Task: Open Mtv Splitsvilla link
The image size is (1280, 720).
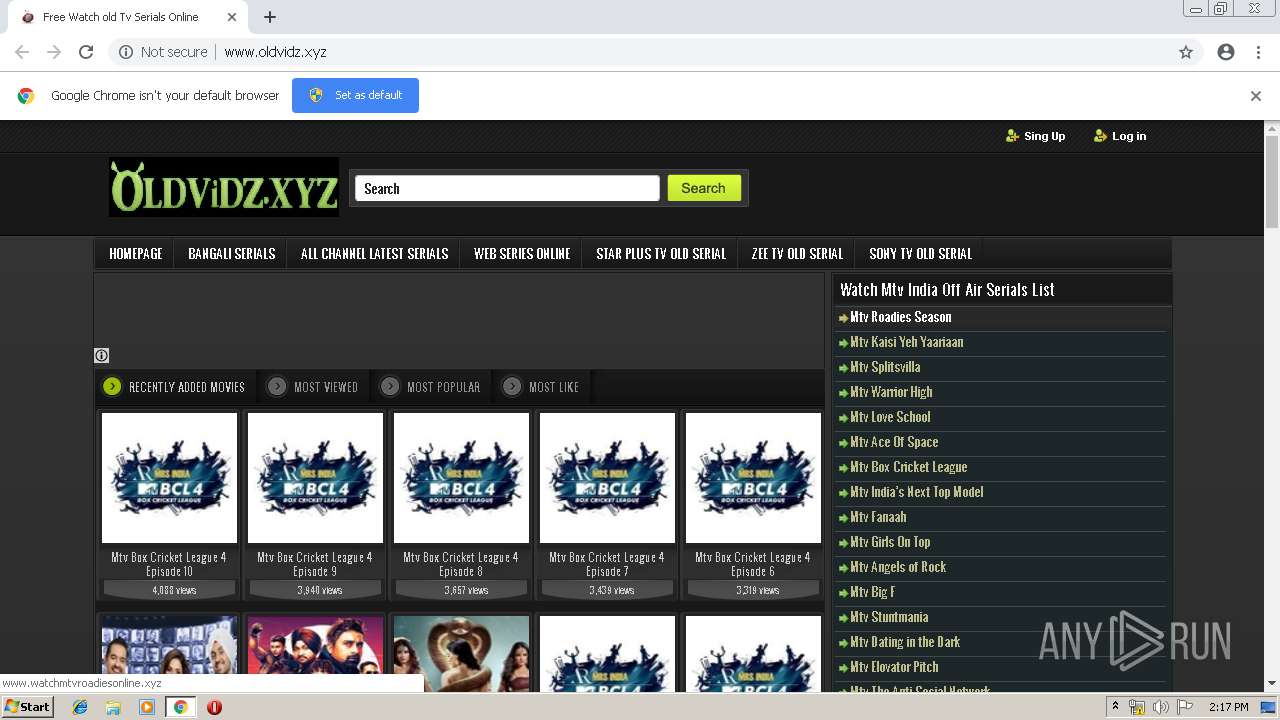Action: pyautogui.click(x=885, y=367)
